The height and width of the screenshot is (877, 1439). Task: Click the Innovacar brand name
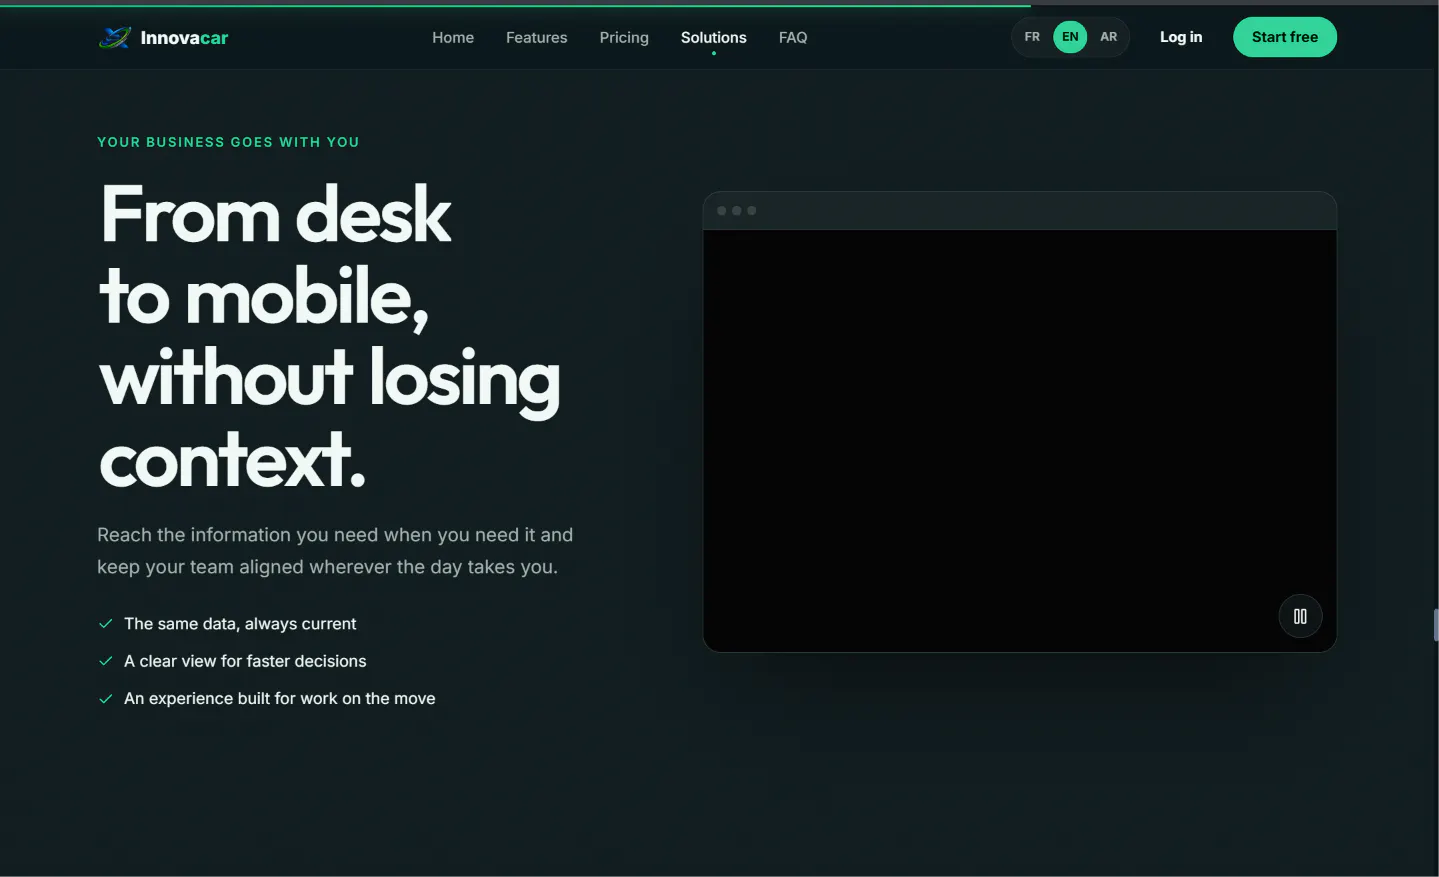pos(184,38)
